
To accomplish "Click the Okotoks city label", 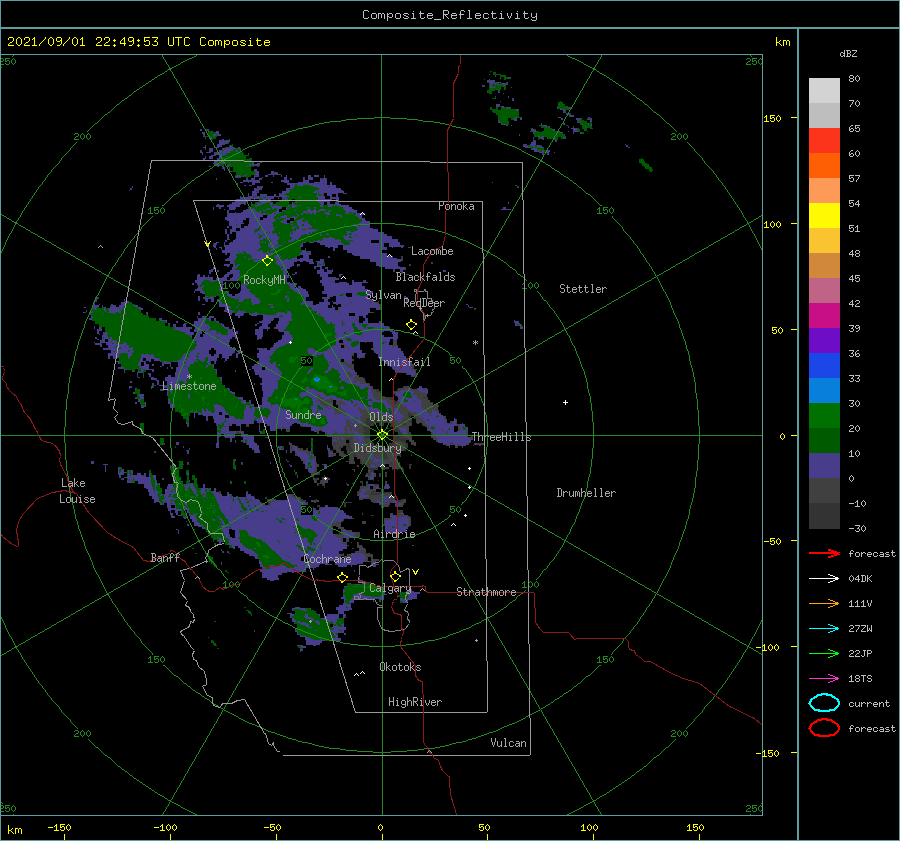I will [x=400, y=667].
